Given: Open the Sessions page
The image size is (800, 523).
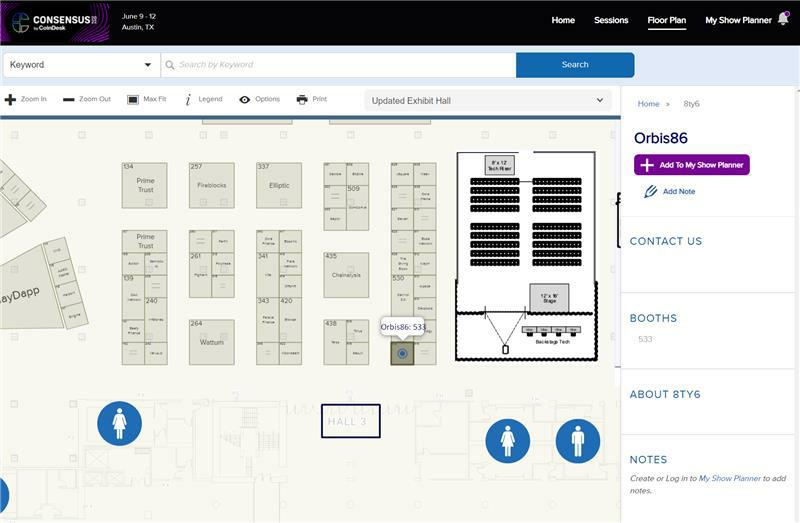Looking at the screenshot, I should 611,20.
